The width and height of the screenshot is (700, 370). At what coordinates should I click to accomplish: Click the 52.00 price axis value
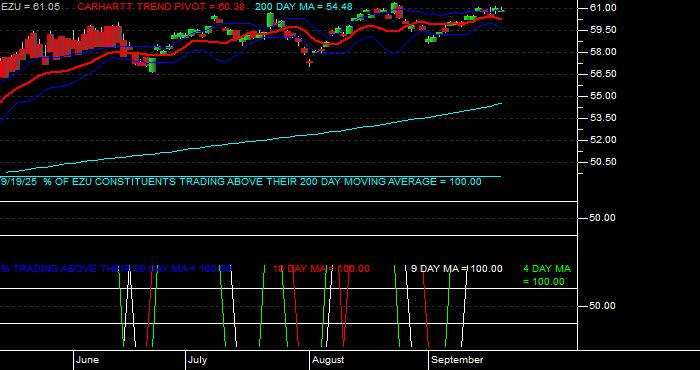click(603, 140)
